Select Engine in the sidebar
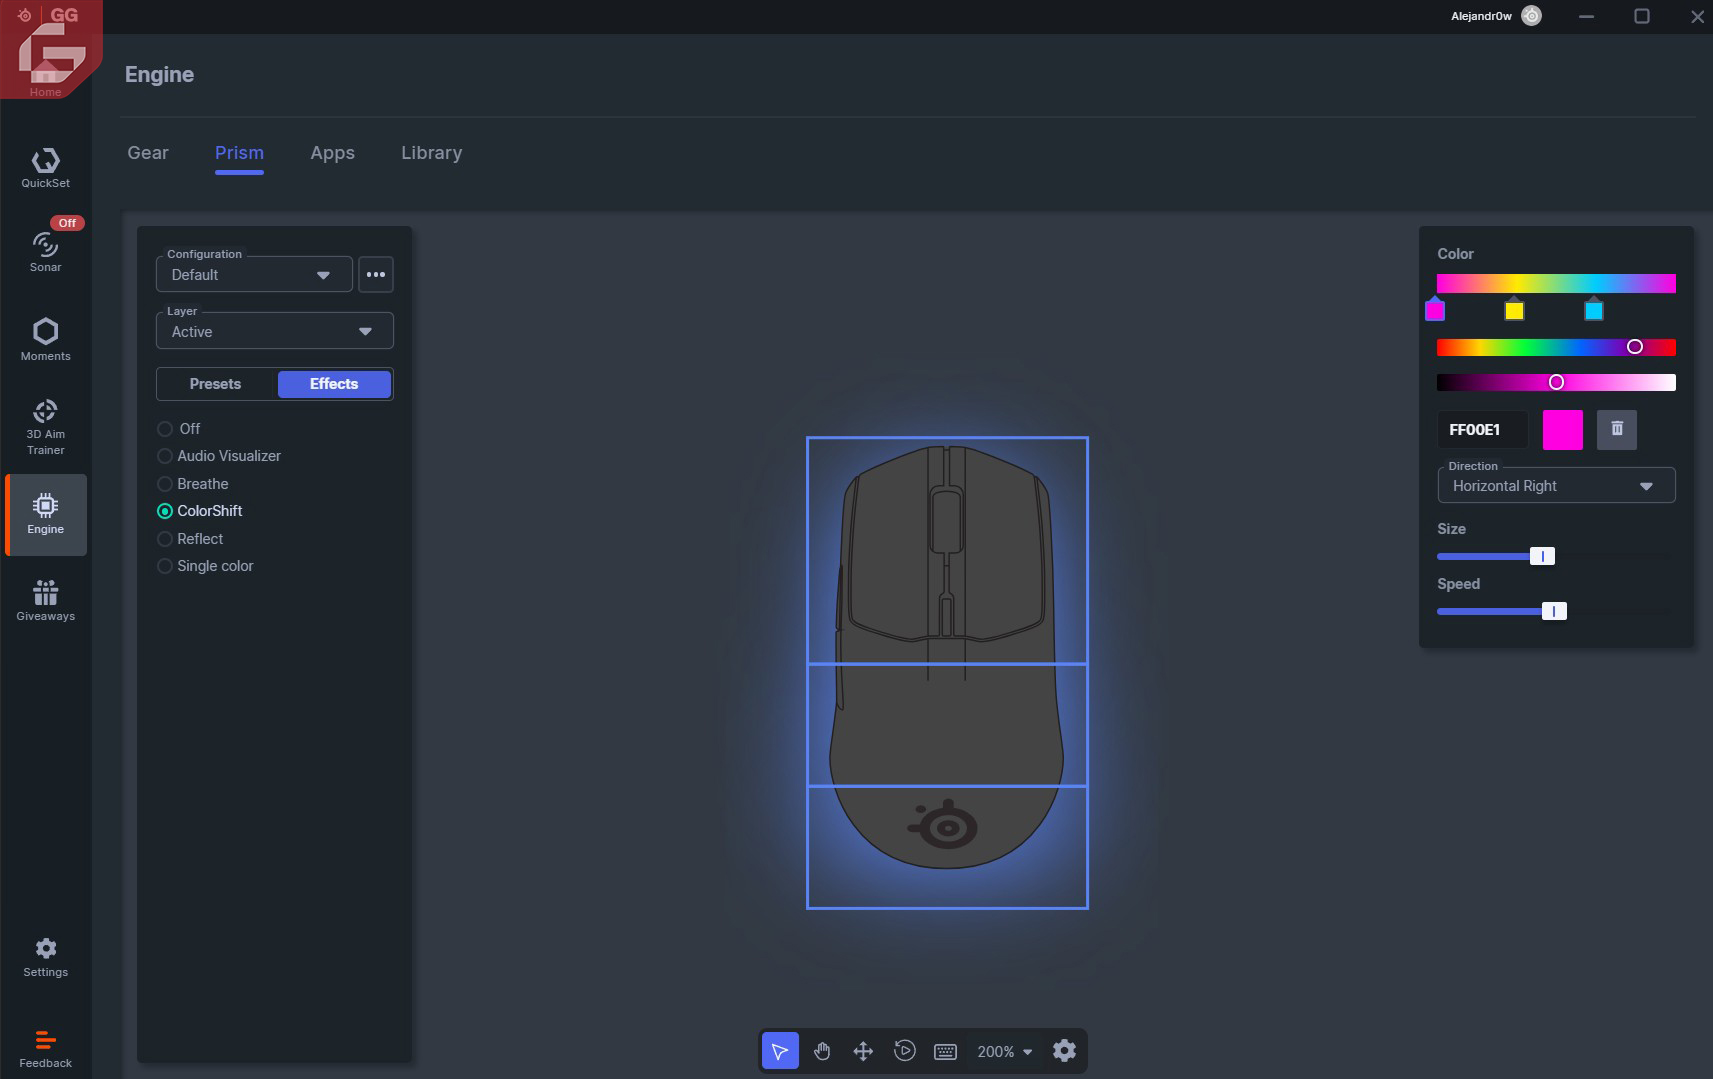The image size is (1713, 1079). [46, 514]
